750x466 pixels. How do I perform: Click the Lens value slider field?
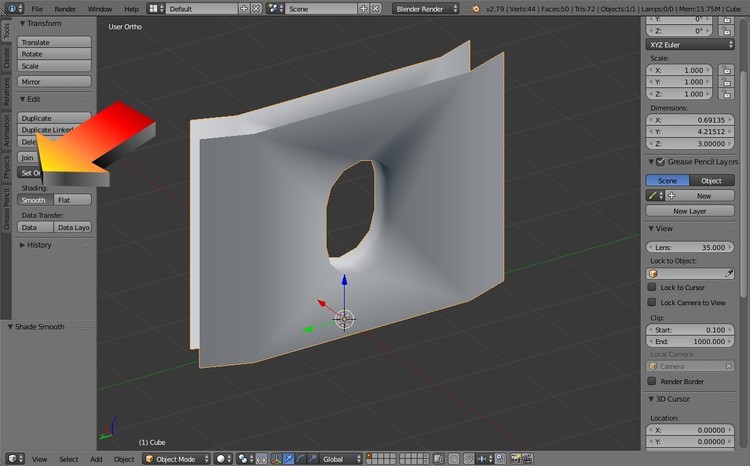pos(690,246)
